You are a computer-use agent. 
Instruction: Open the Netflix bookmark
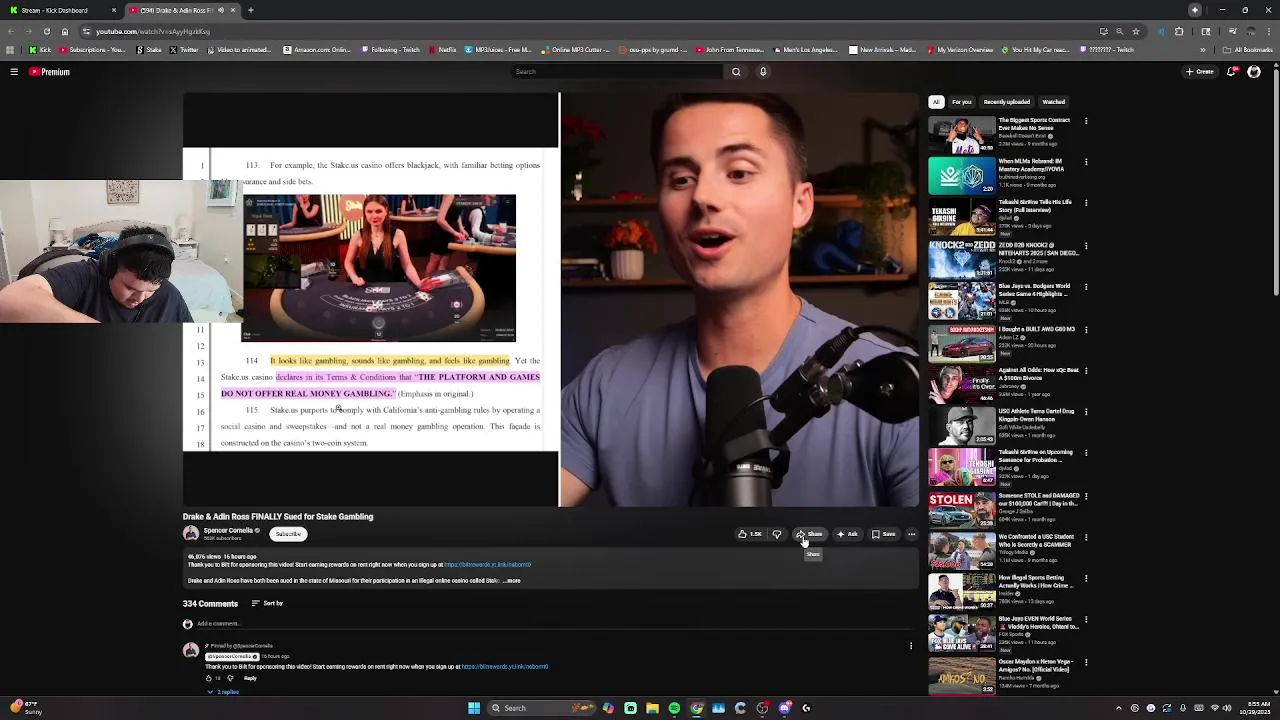442,50
